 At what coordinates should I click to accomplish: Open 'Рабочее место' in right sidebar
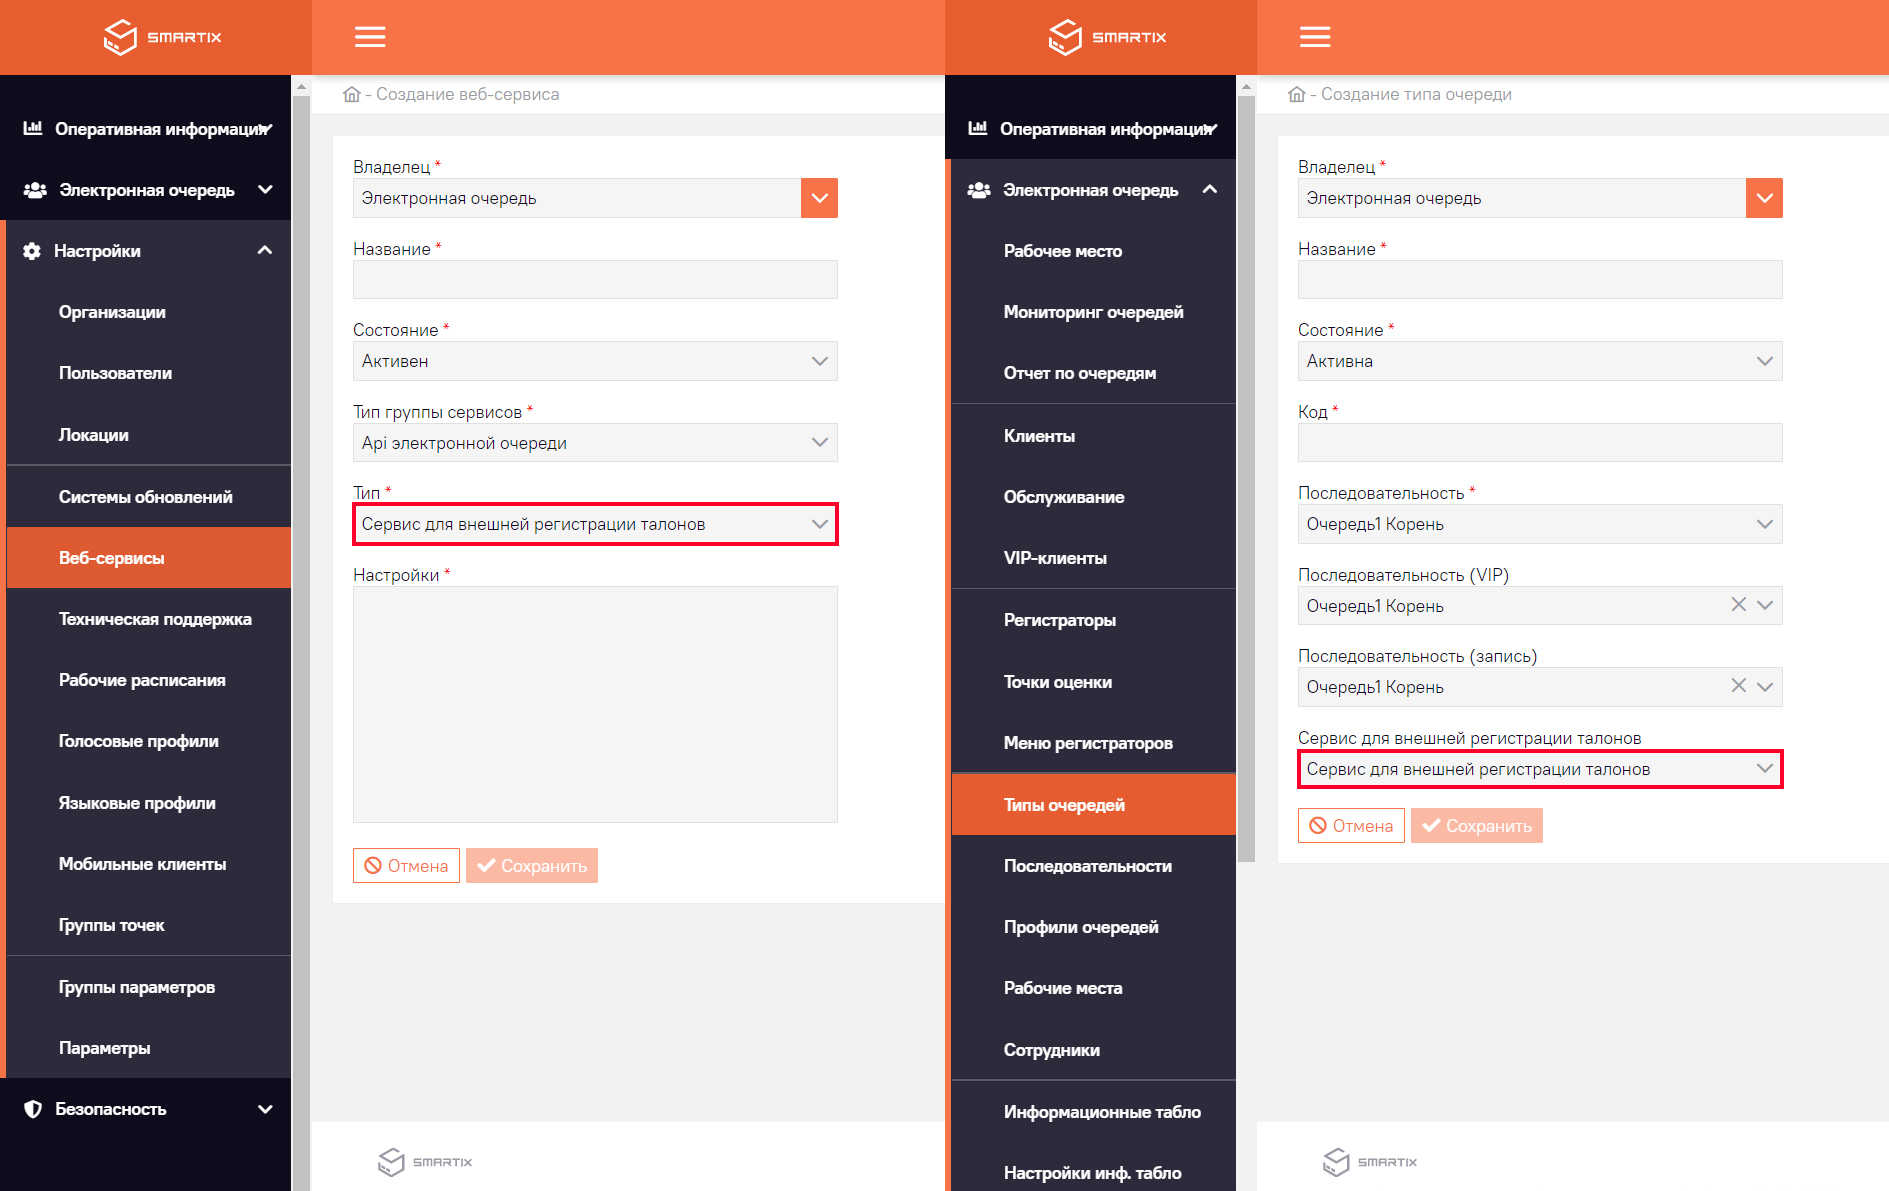click(x=1094, y=251)
